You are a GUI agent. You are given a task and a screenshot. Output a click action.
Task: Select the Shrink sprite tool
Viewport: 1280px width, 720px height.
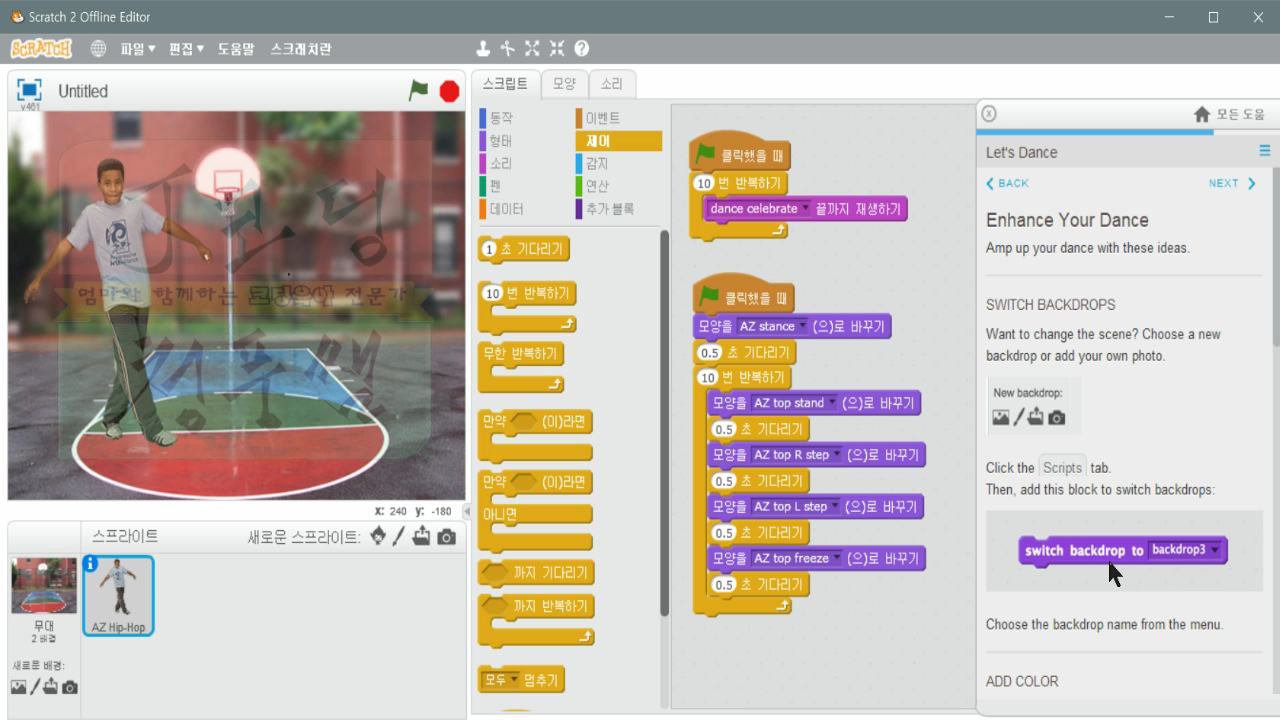click(x=557, y=48)
